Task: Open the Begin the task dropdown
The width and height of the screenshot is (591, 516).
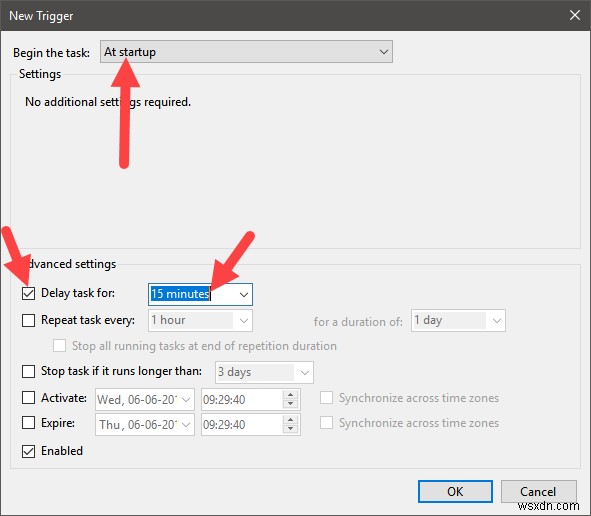Action: pyautogui.click(x=246, y=52)
